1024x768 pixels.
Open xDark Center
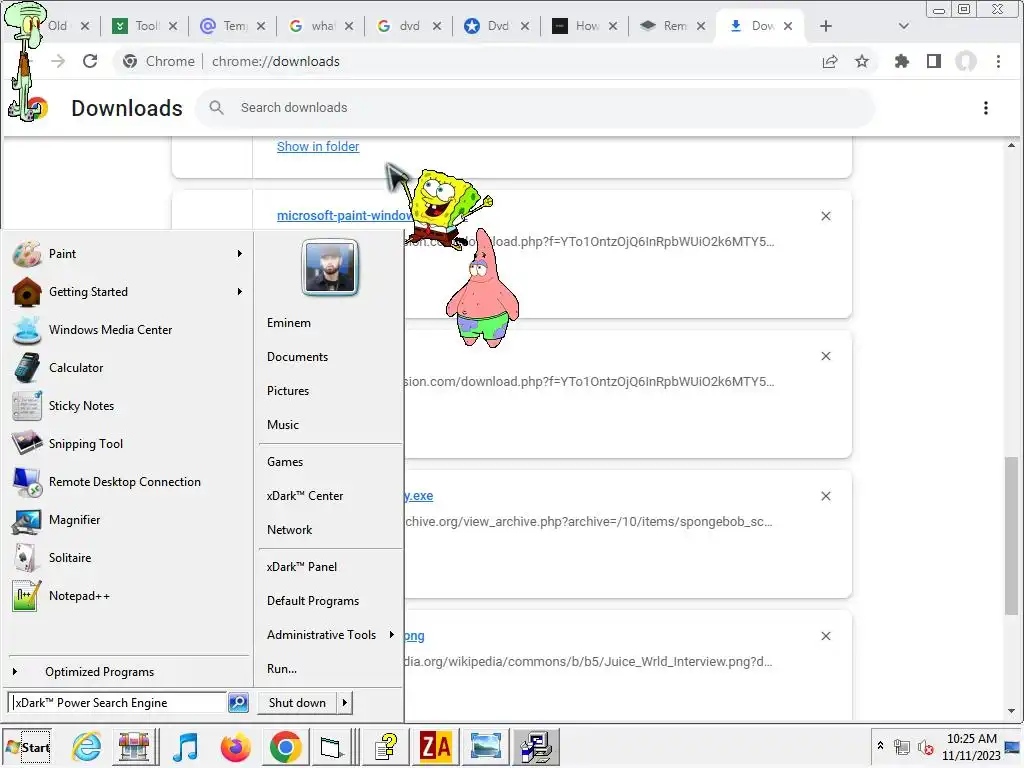point(305,496)
